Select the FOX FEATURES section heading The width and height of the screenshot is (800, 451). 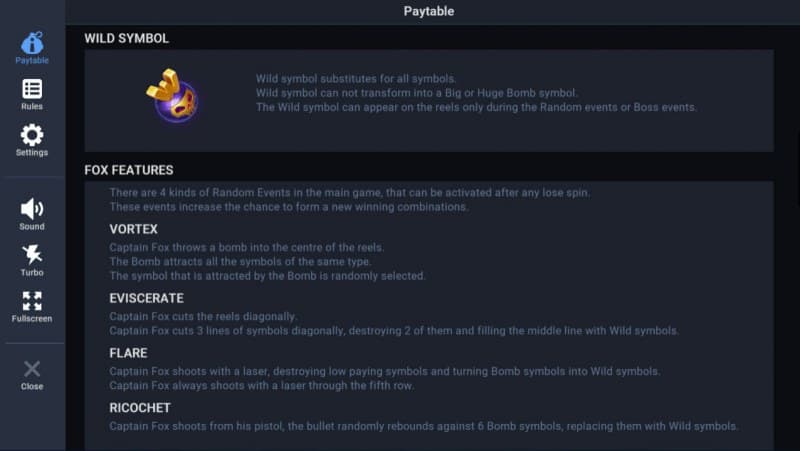[129, 170]
